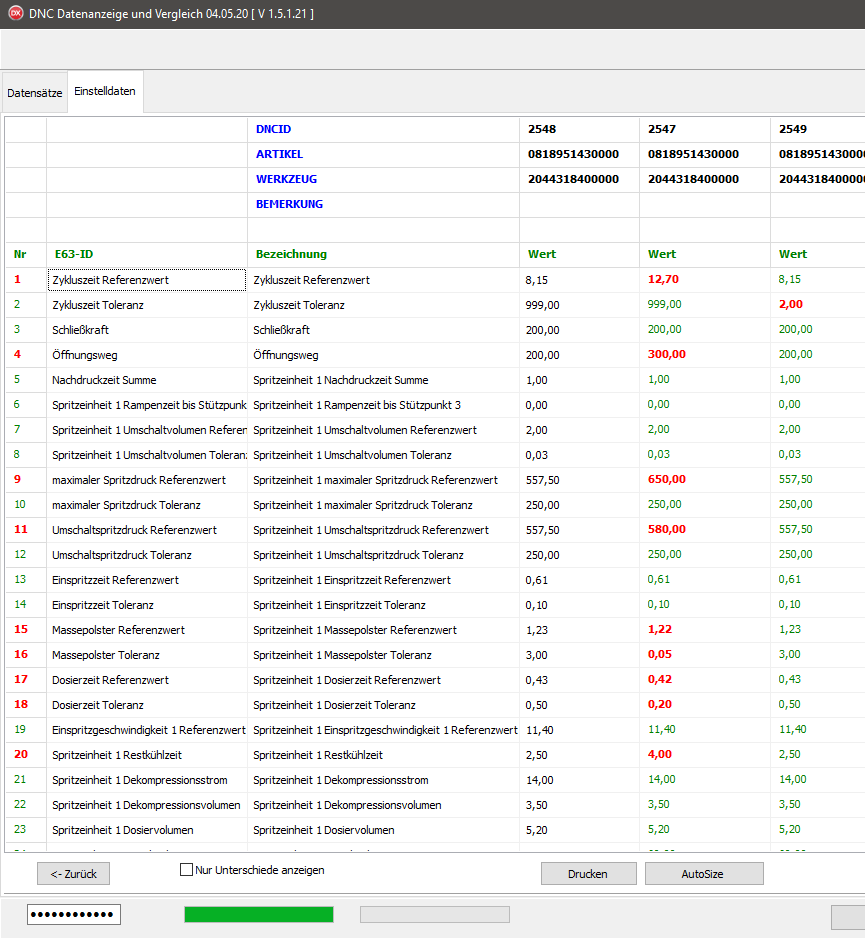Click the green progress bar
The height and width of the screenshot is (938, 865).
tap(258, 914)
